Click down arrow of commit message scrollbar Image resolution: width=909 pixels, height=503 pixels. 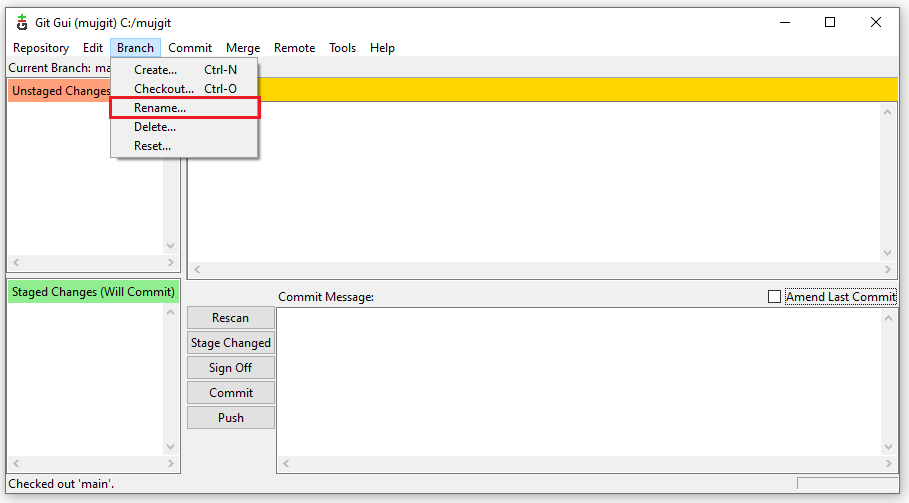(888, 447)
